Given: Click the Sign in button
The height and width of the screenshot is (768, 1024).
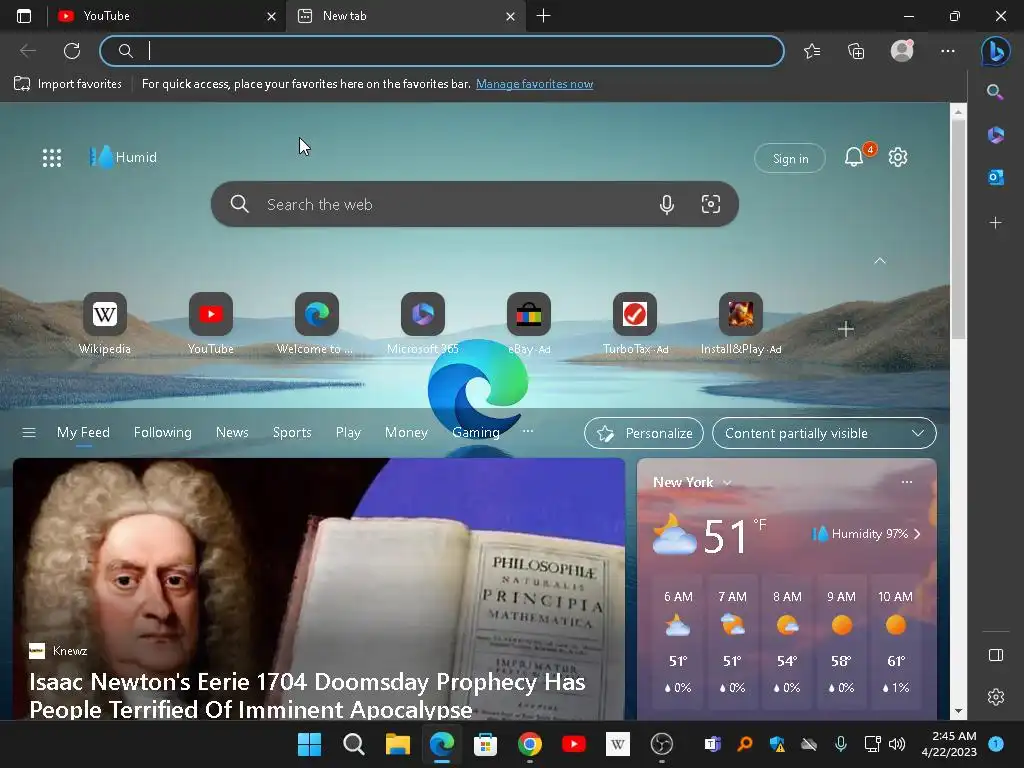Looking at the screenshot, I should coord(790,158).
